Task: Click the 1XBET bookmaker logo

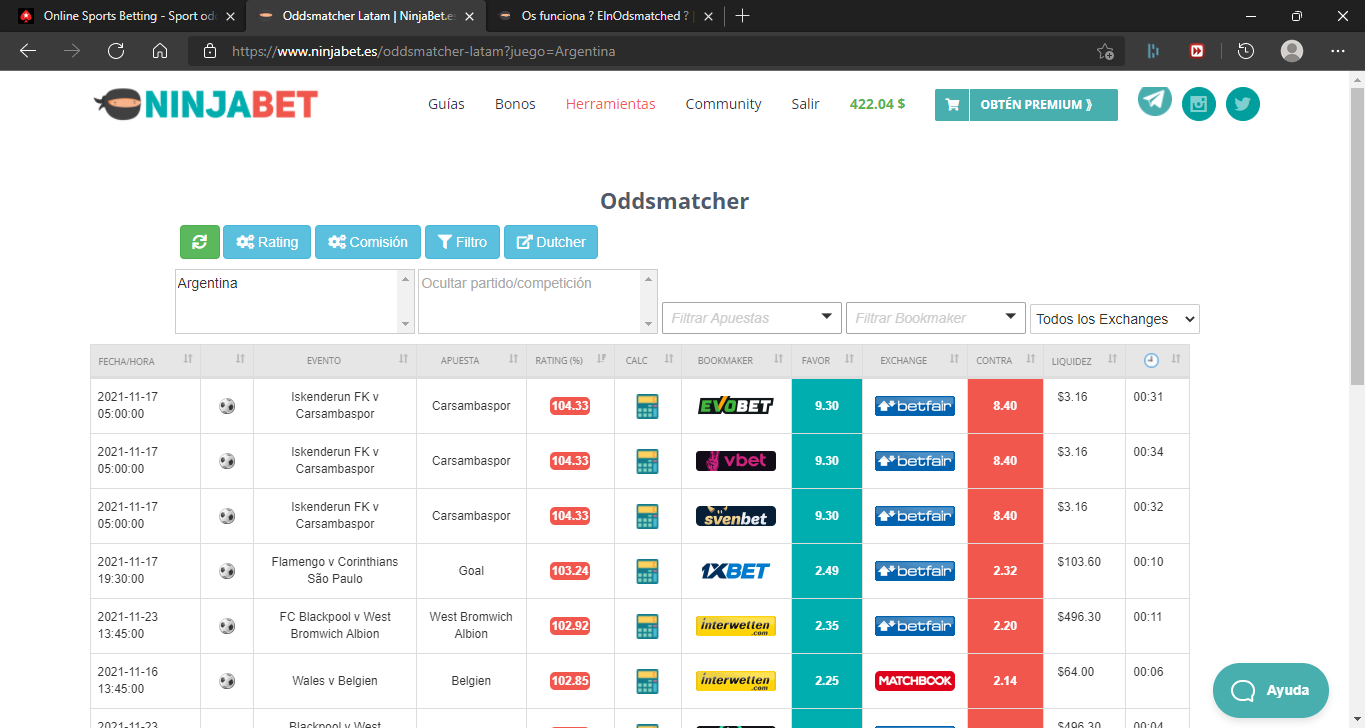Action: point(736,571)
